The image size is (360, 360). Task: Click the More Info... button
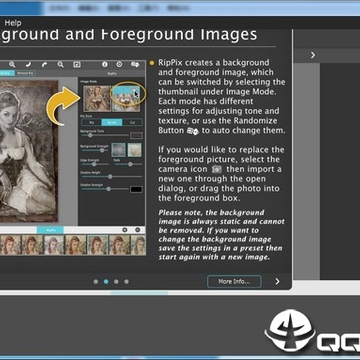[234, 281]
